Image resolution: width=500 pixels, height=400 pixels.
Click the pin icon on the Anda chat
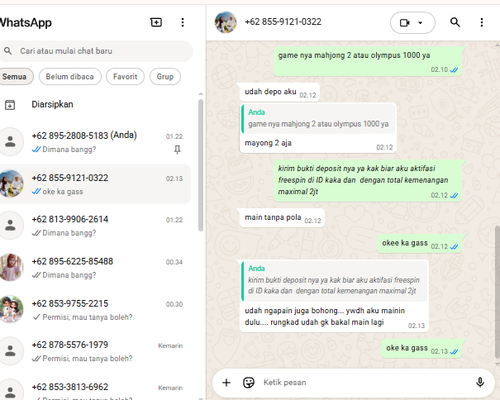click(x=177, y=150)
